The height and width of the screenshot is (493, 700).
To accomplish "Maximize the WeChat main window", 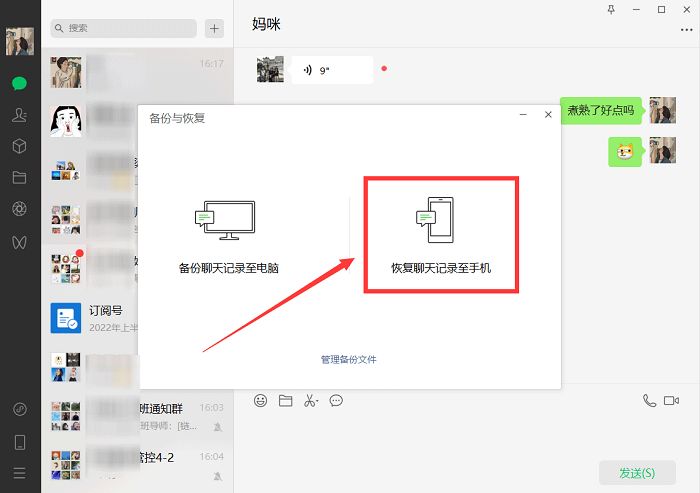I will coord(661,9).
